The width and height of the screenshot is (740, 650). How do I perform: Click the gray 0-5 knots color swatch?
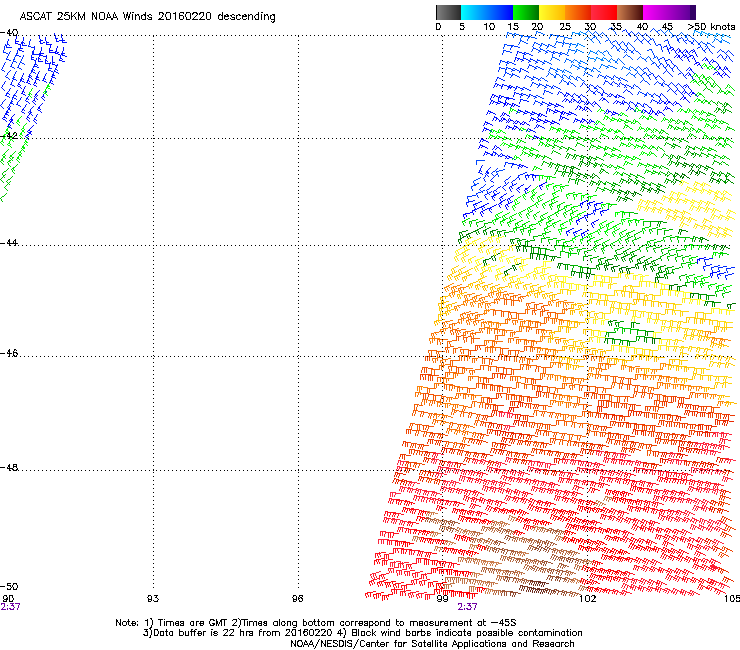tap(448, 12)
